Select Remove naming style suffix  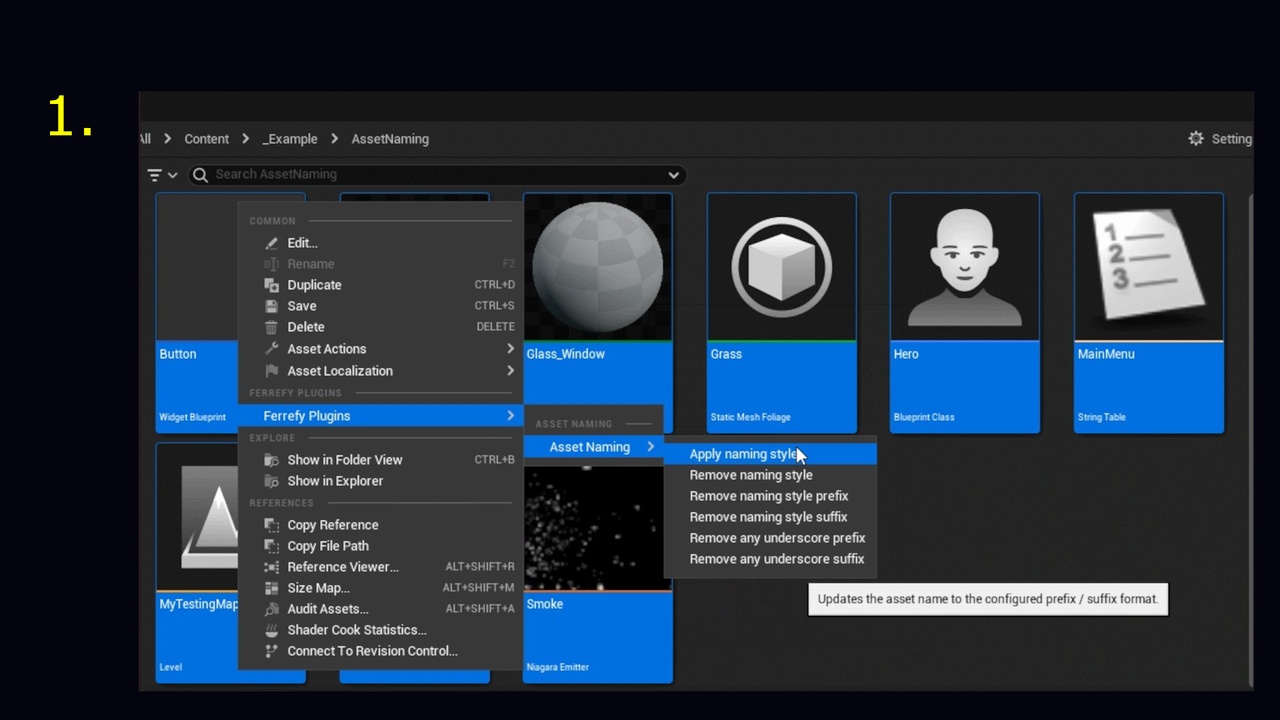click(770, 517)
